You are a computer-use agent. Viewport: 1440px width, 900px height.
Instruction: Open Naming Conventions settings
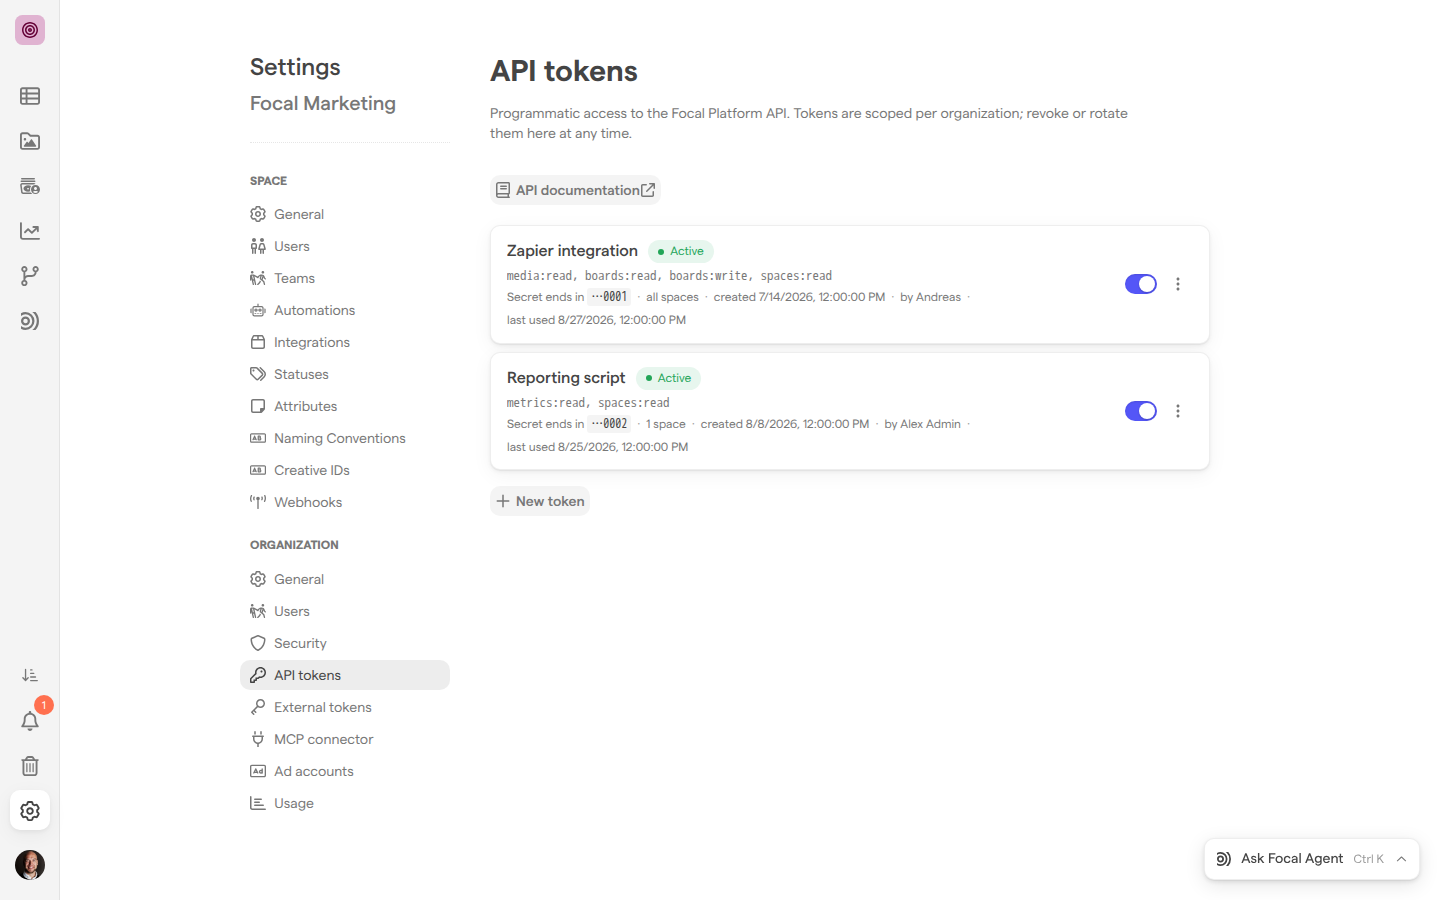click(345, 438)
